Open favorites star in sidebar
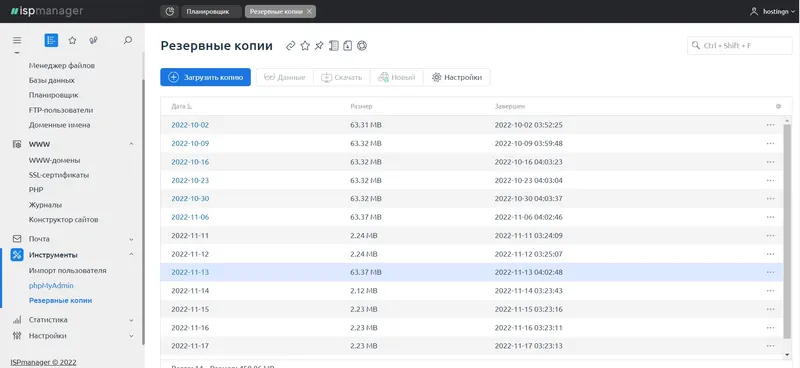This screenshot has width=800, height=368. tap(72, 40)
